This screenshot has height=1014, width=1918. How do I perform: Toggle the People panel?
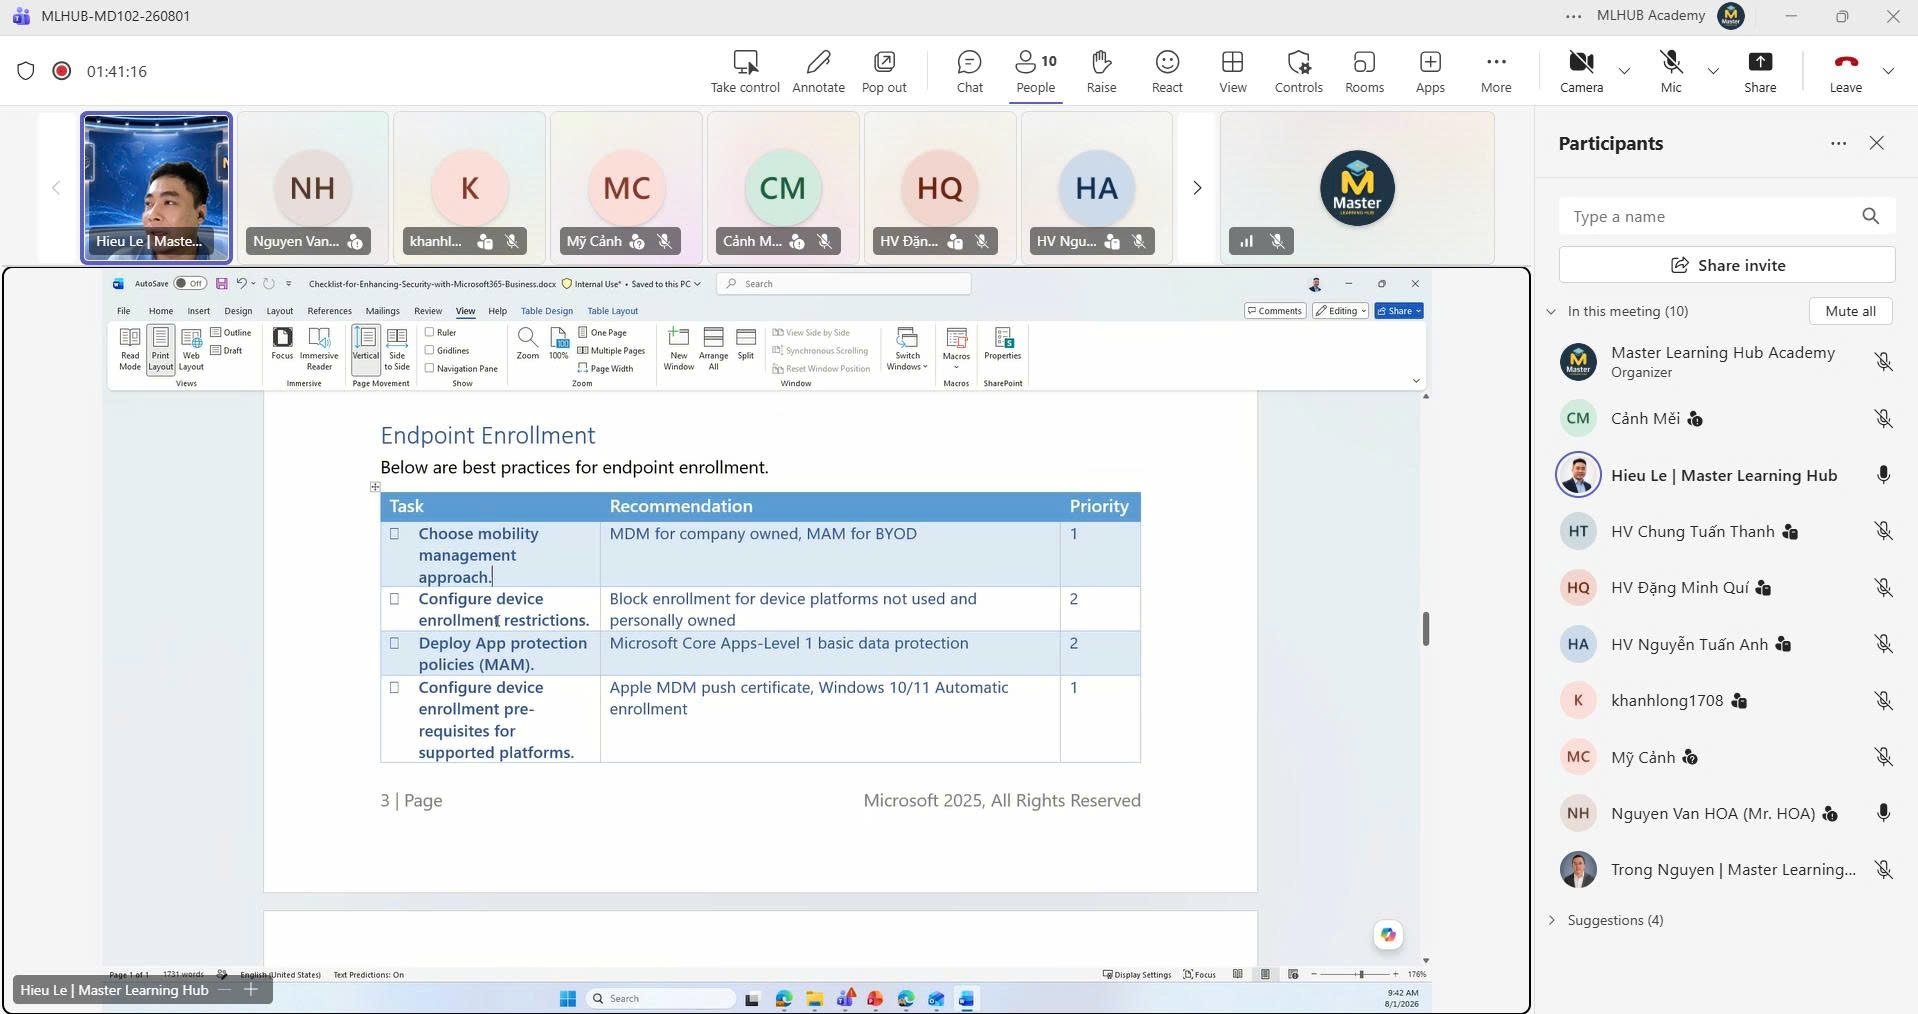pos(1036,71)
